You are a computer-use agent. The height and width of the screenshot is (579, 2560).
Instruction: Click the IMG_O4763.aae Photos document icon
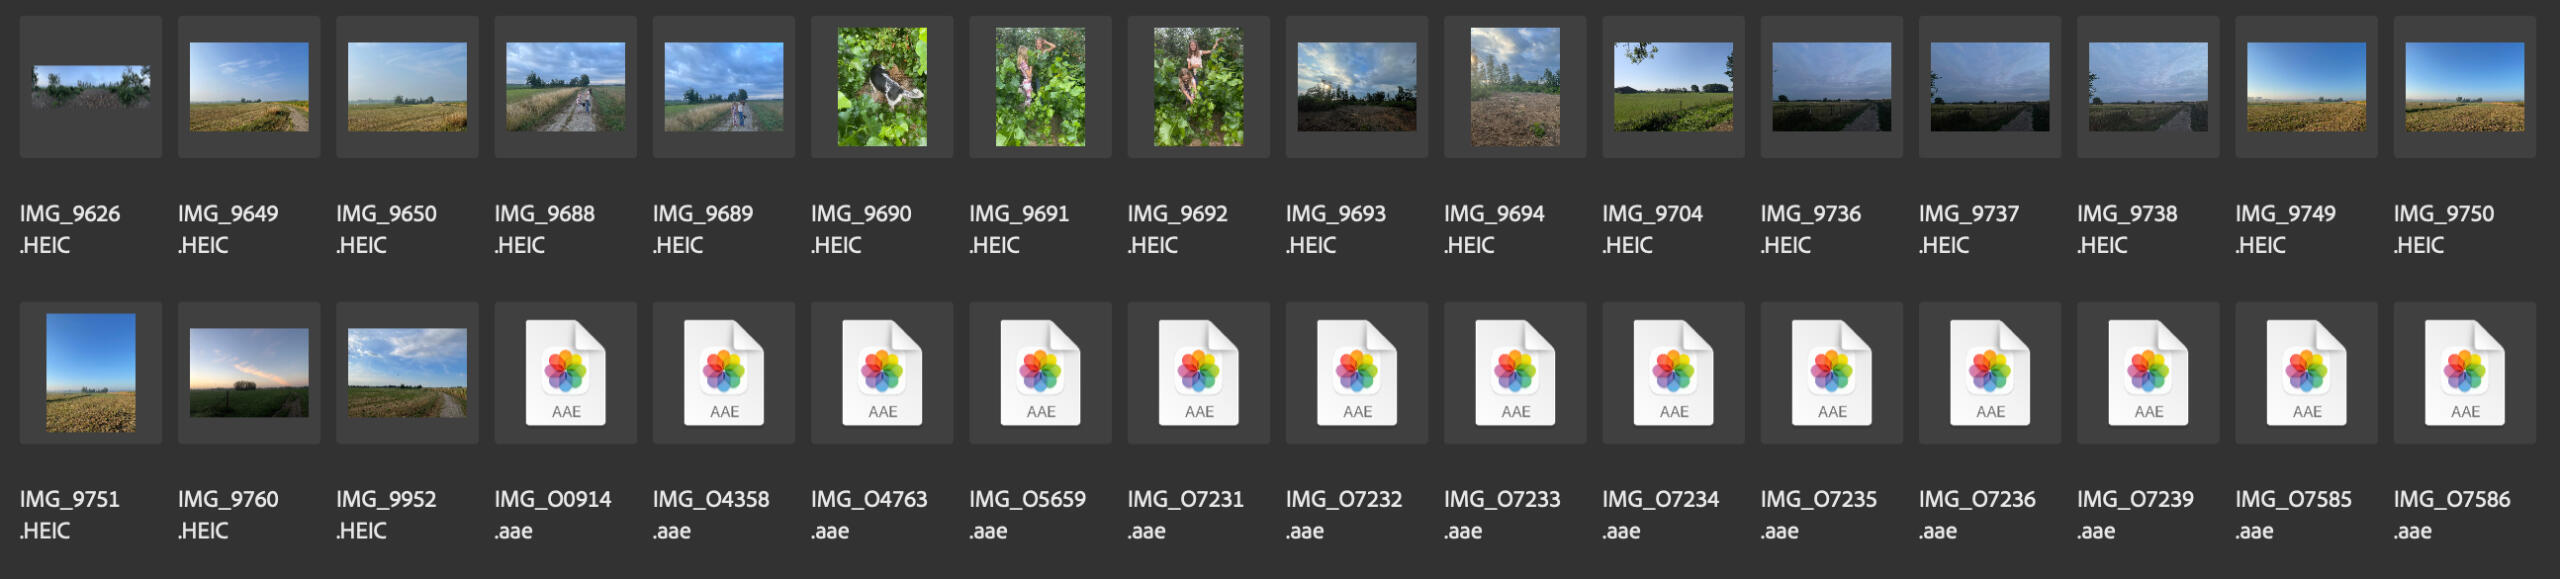point(882,373)
